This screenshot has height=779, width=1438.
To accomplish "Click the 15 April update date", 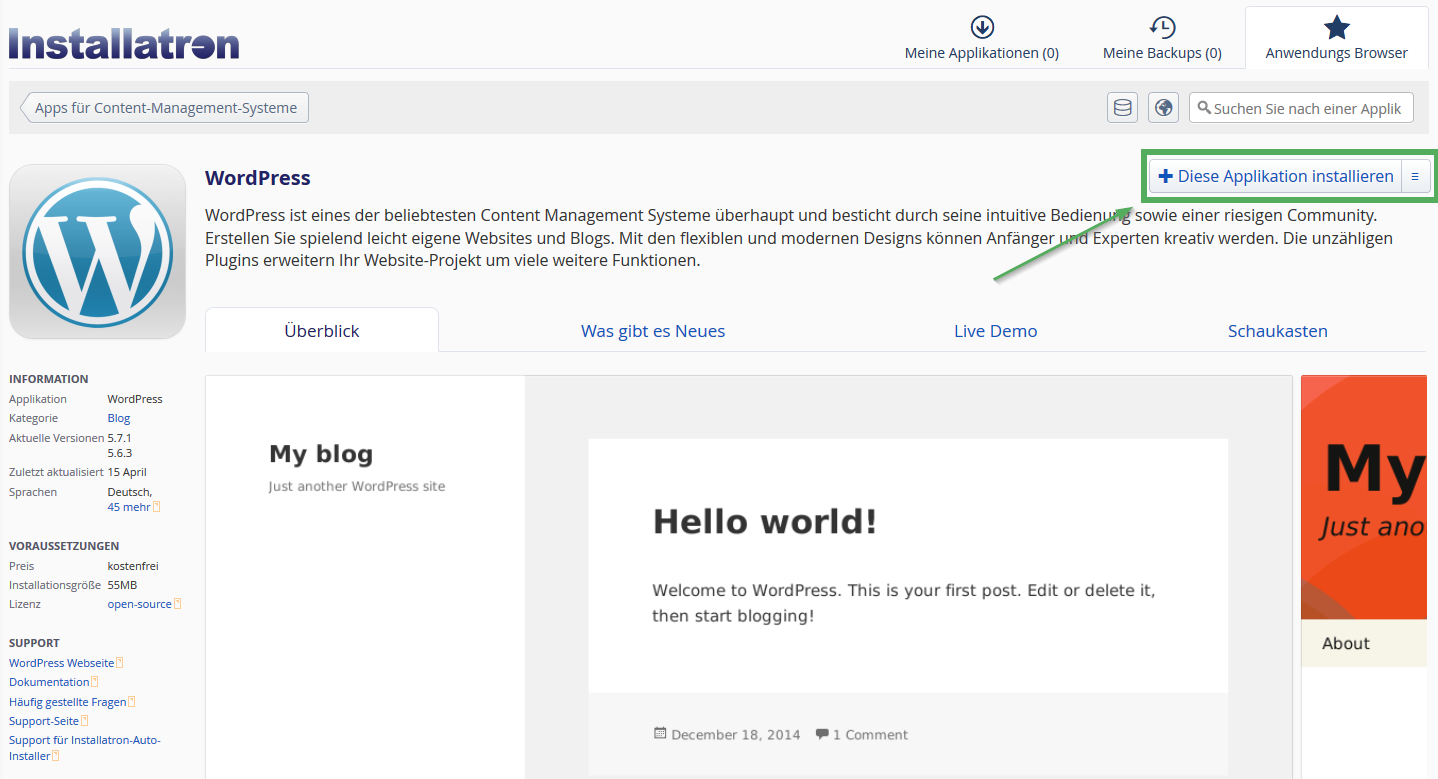I will pyautogui.click(x=128, y=472).
